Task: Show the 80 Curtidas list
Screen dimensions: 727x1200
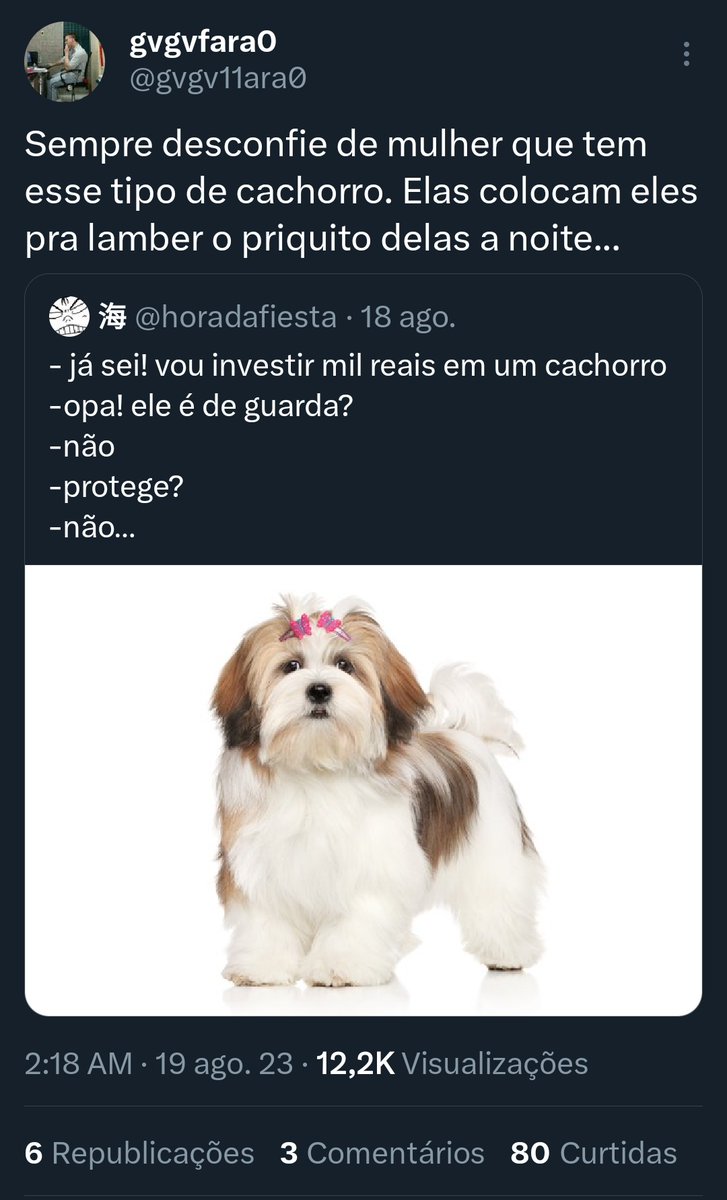Action: (594, 1153)
